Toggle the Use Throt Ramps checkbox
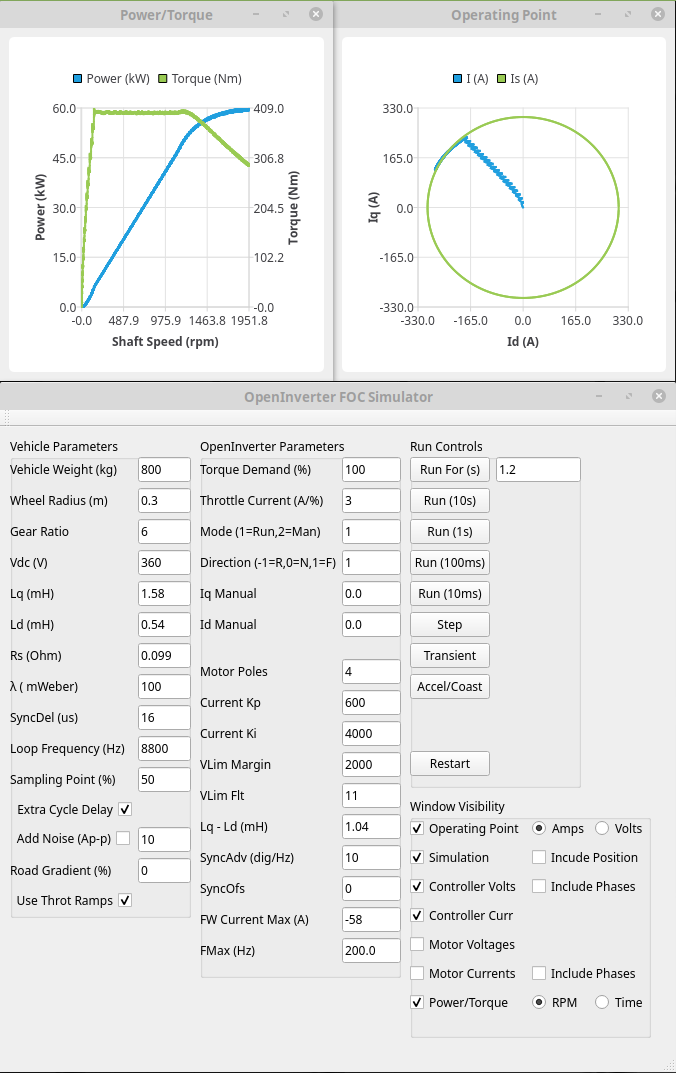Screen dimensions: 676x1073 tap(125, 901)
